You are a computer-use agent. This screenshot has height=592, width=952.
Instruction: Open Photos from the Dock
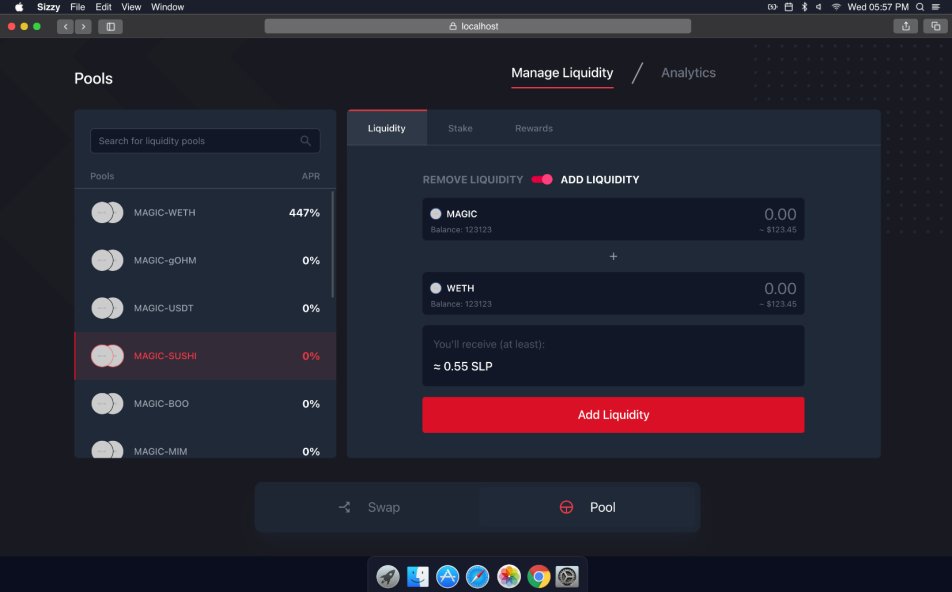pyautogui.click(x=509, y=576)
